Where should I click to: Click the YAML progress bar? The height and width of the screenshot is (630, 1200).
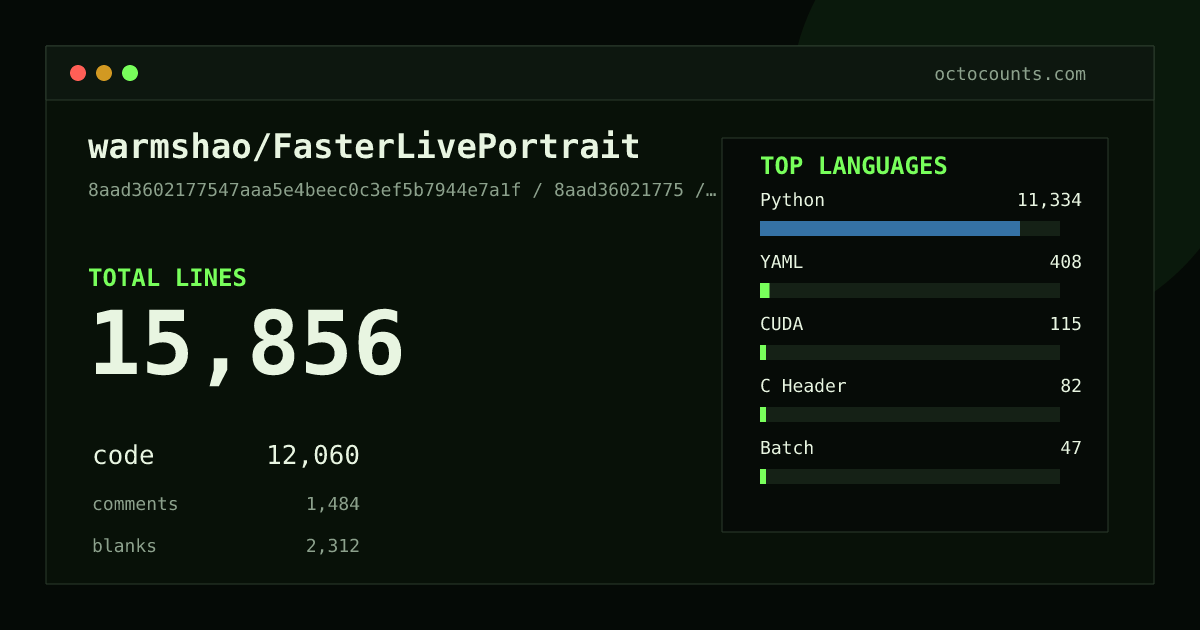point(910,290)
